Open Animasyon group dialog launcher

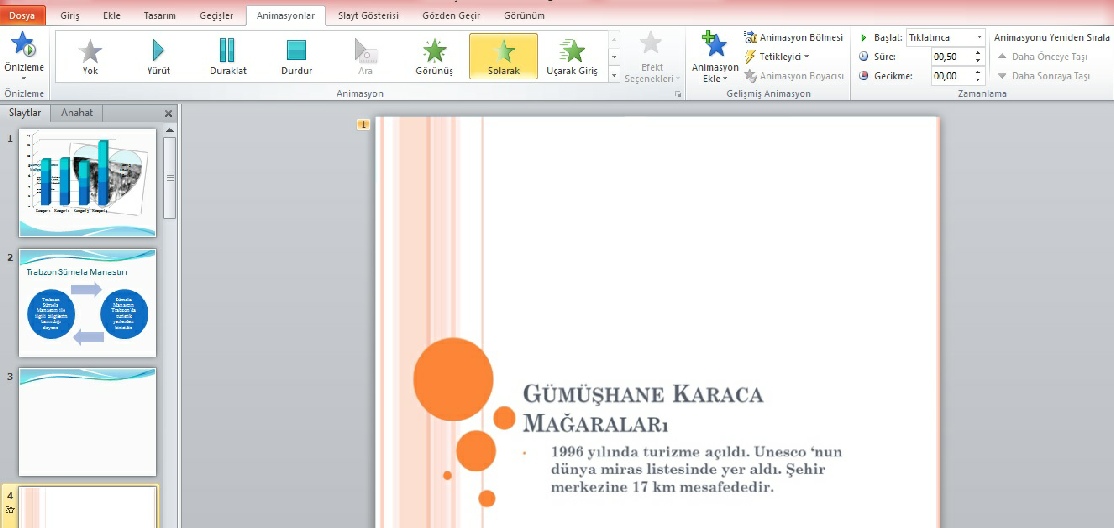[678, 94]
